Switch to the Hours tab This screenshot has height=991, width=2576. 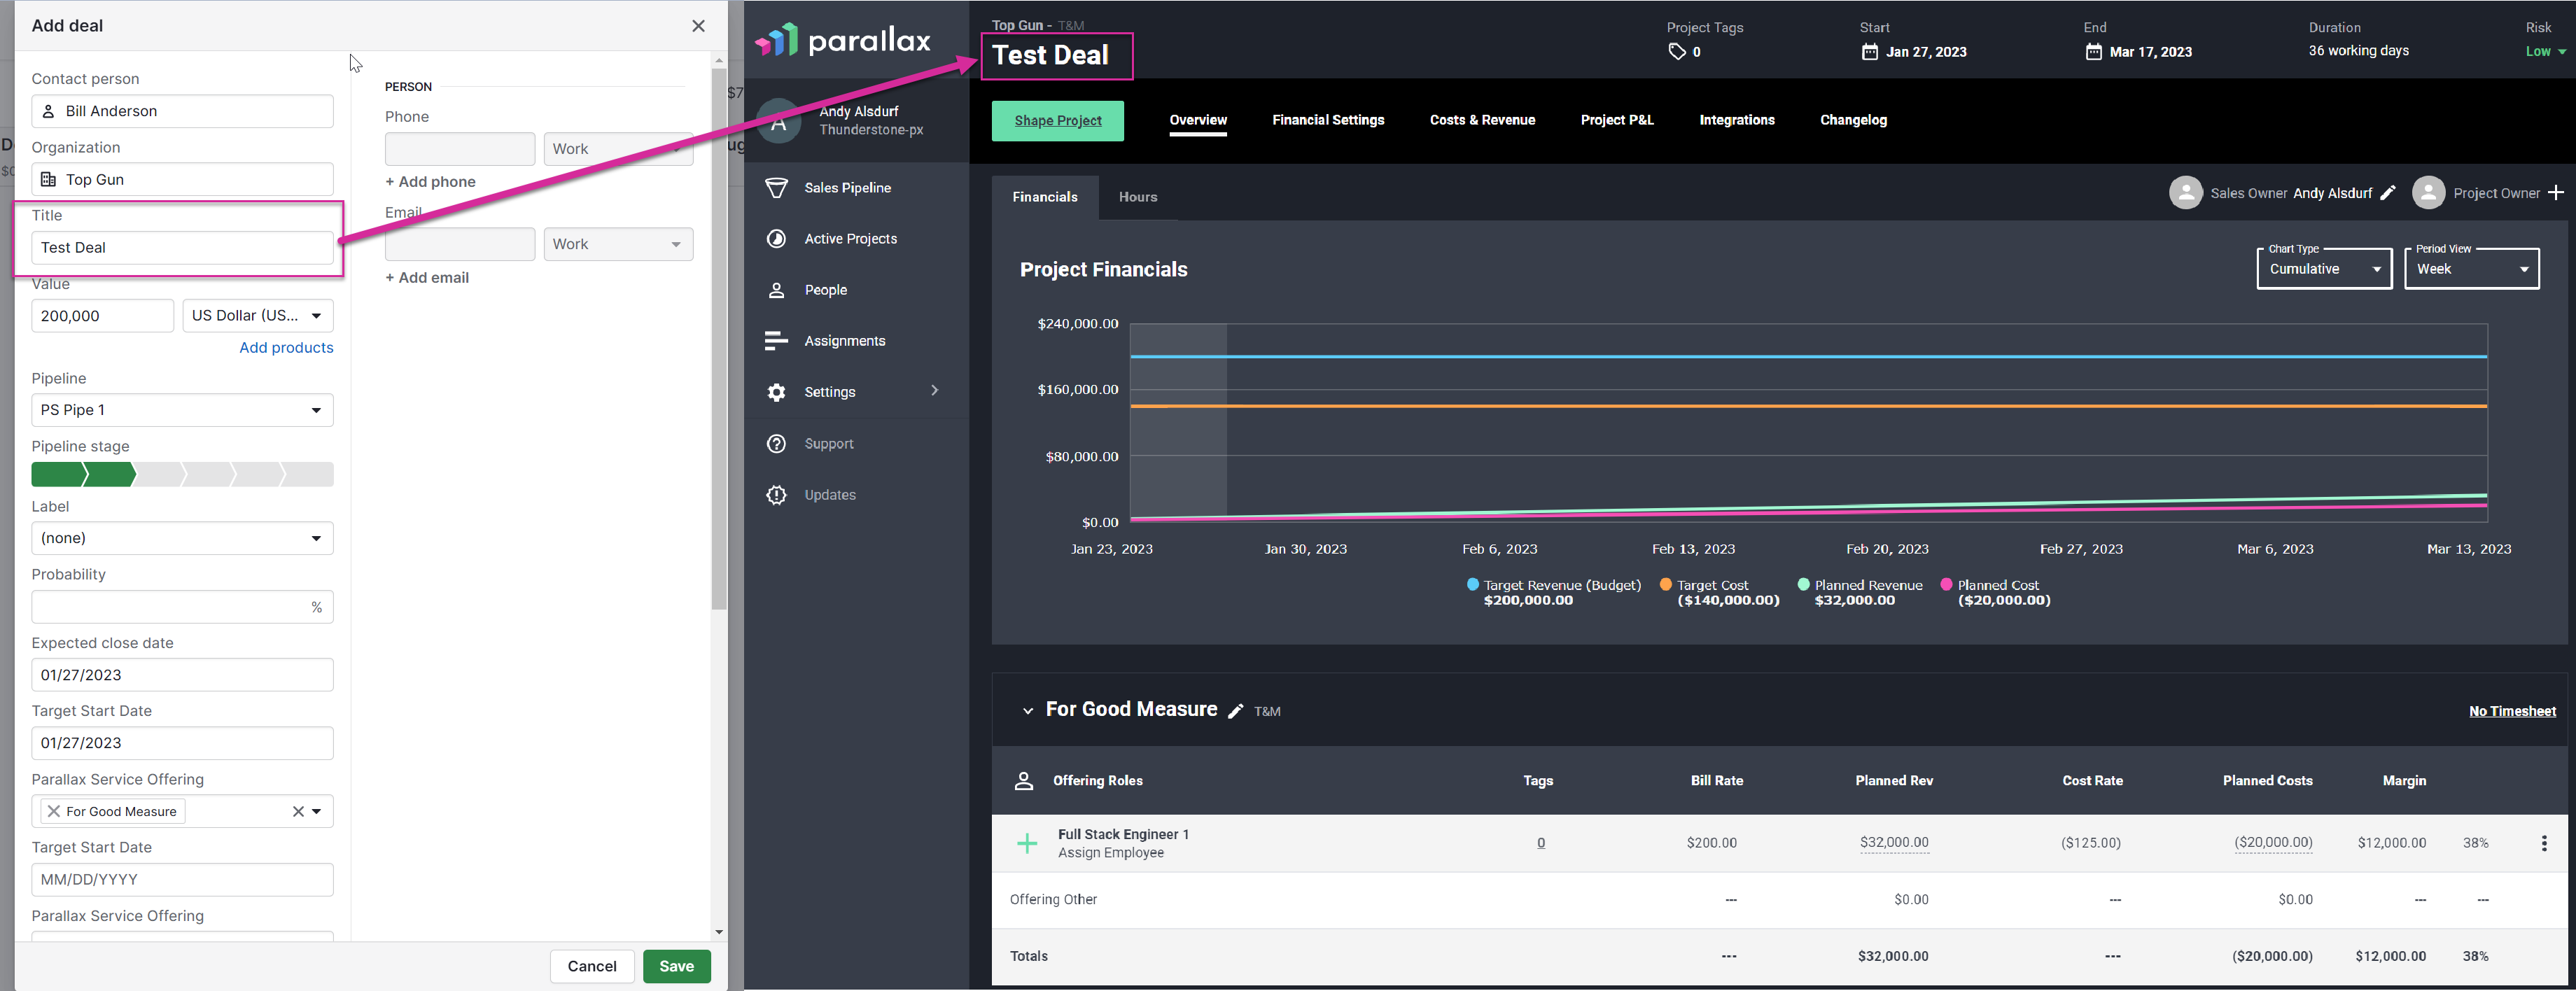(x=1138, y=197)
